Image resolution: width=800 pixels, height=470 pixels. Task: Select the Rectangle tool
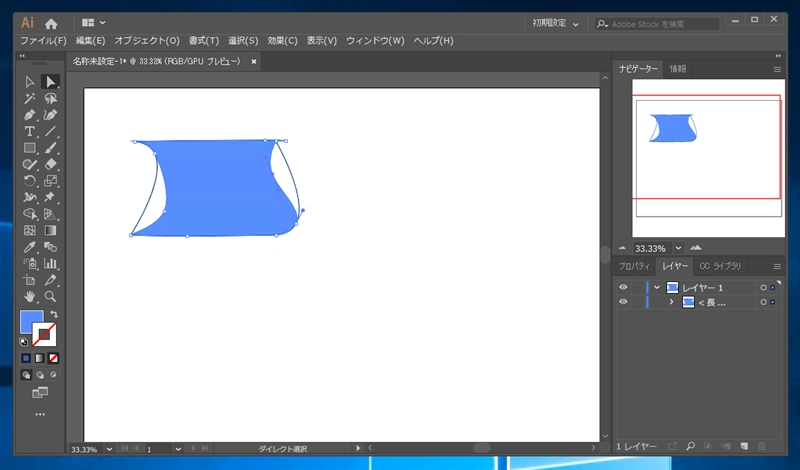(30, 148)
